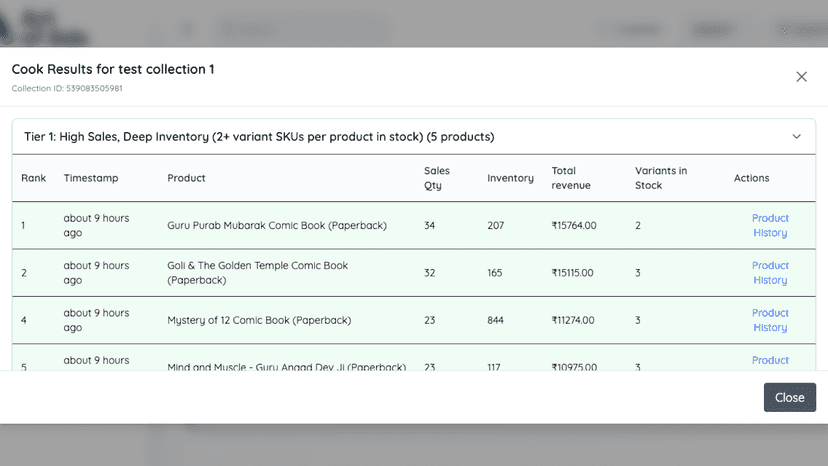
Task: Open Product History for Goli & Golden Temple
Action: point(770,273)
